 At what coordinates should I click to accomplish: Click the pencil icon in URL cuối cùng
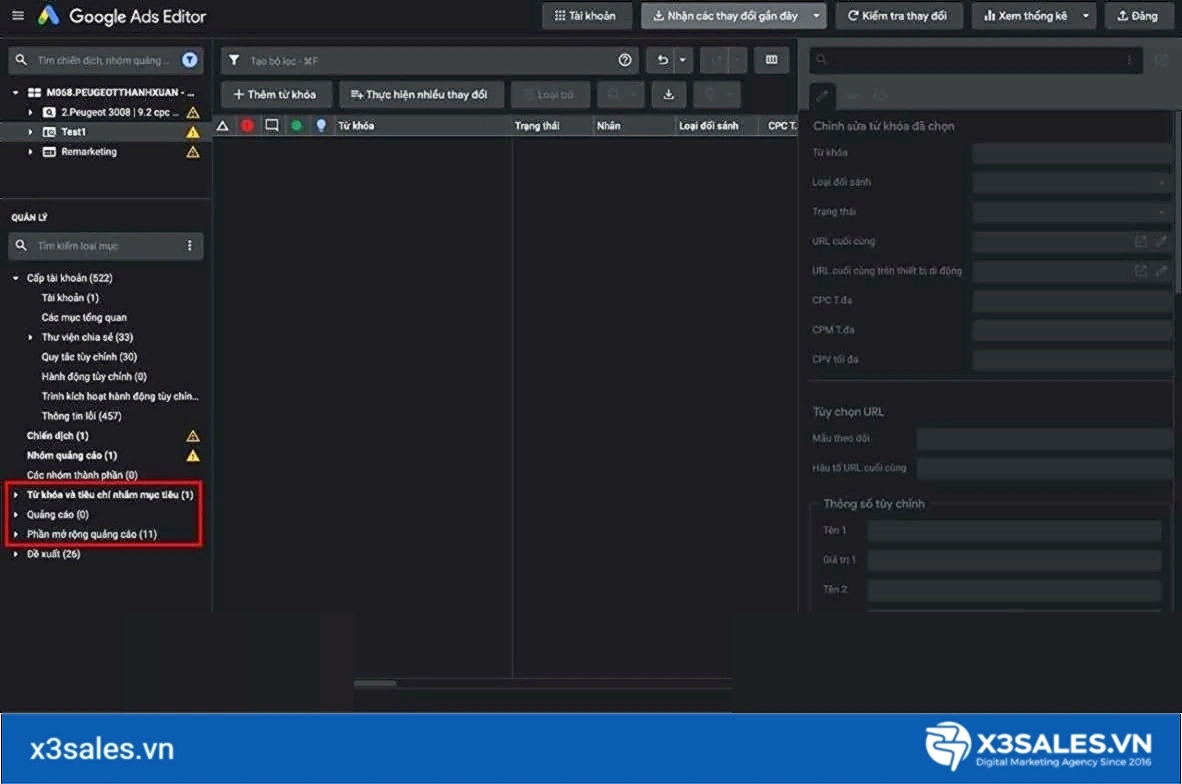pyautogui.click(x=1162, y=241)
